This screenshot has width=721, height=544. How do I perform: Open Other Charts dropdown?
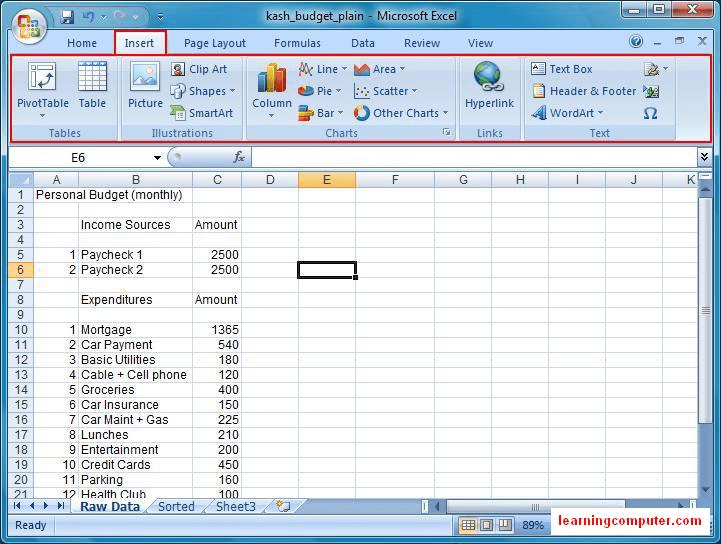pos(401,113)
